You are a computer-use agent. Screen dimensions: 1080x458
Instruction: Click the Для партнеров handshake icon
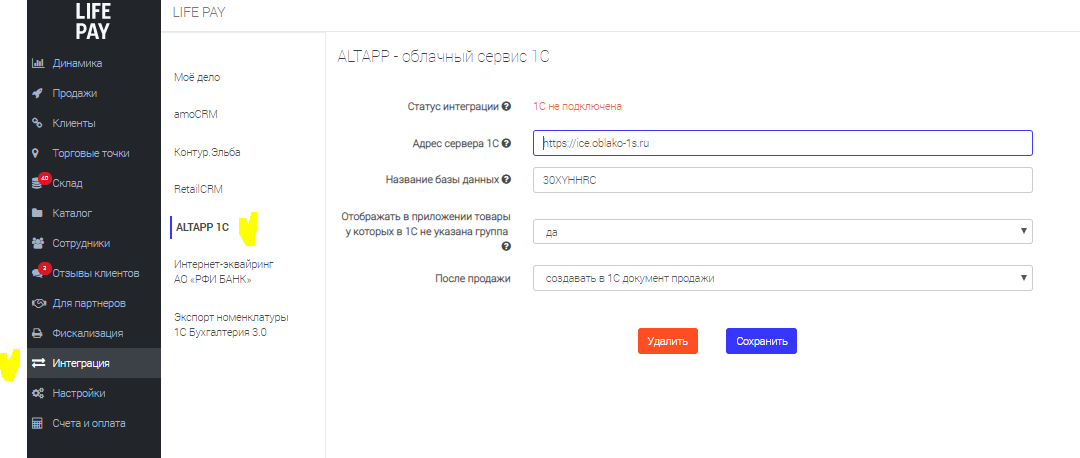click(x=39, y=303)
